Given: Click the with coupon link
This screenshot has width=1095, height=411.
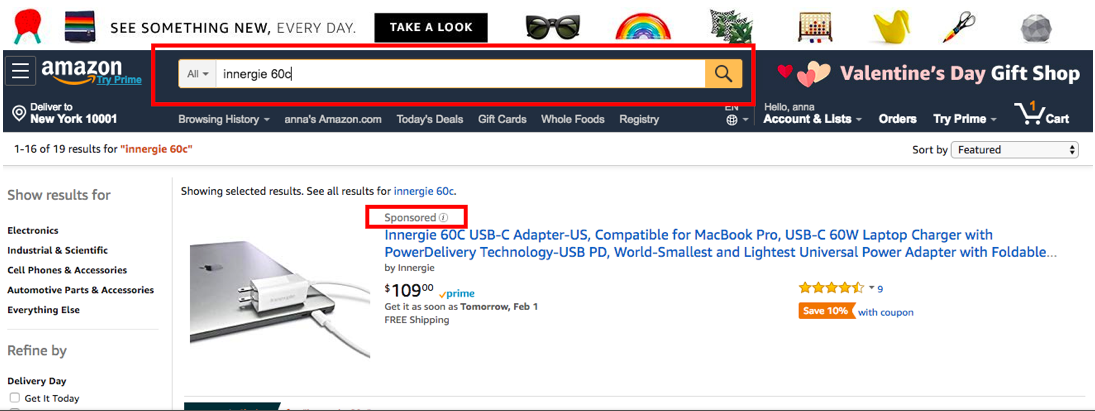Looking at the screenshot, I should tap(885, 312).
